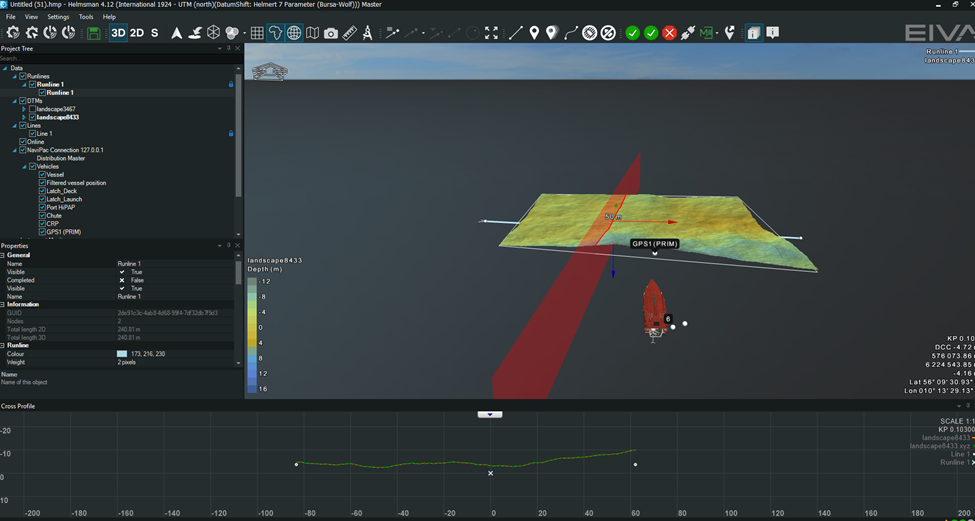
Task: Click the green M toolbar icon
Action: pyautogui.click(x=706, y=33)
